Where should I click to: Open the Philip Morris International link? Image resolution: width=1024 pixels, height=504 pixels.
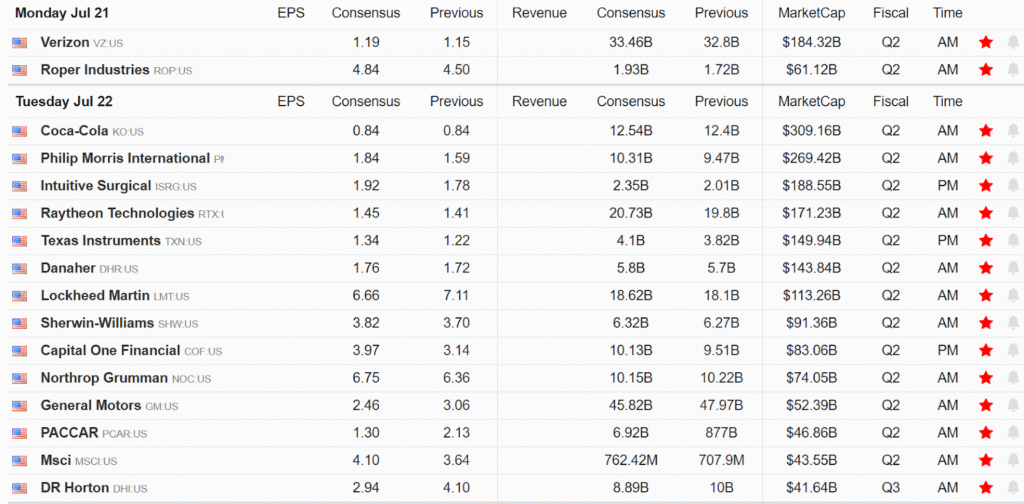pyautogui.click(x=125, y=158)
